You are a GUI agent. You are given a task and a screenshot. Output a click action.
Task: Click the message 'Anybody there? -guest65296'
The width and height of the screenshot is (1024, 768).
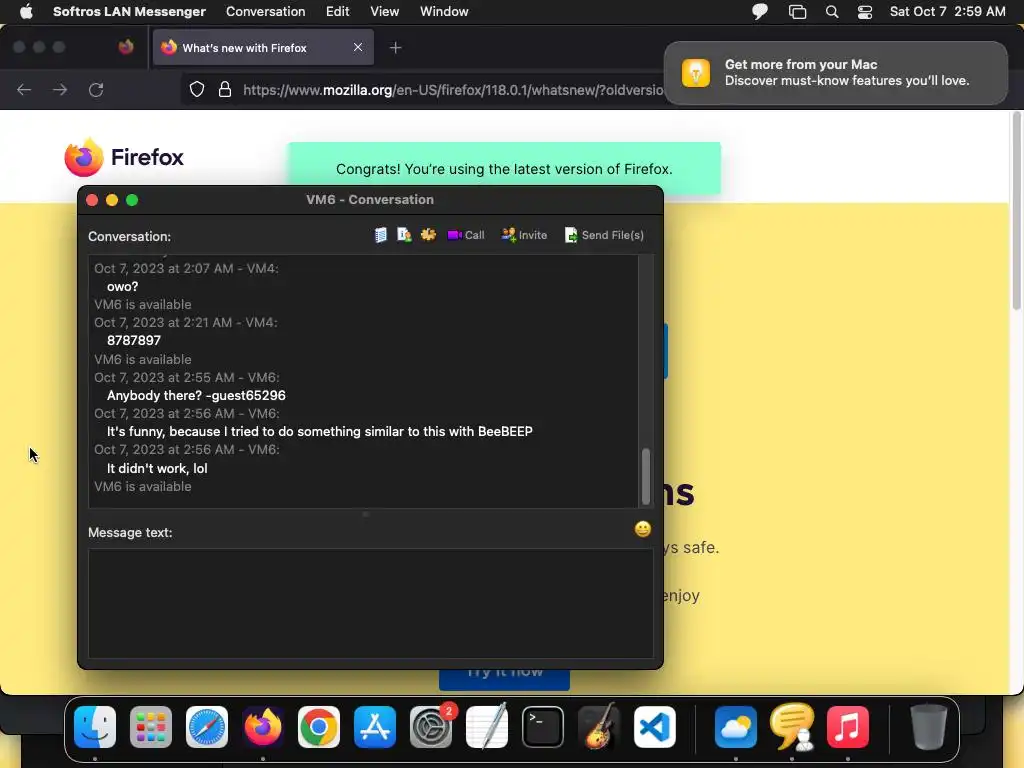tap(196, 395)
